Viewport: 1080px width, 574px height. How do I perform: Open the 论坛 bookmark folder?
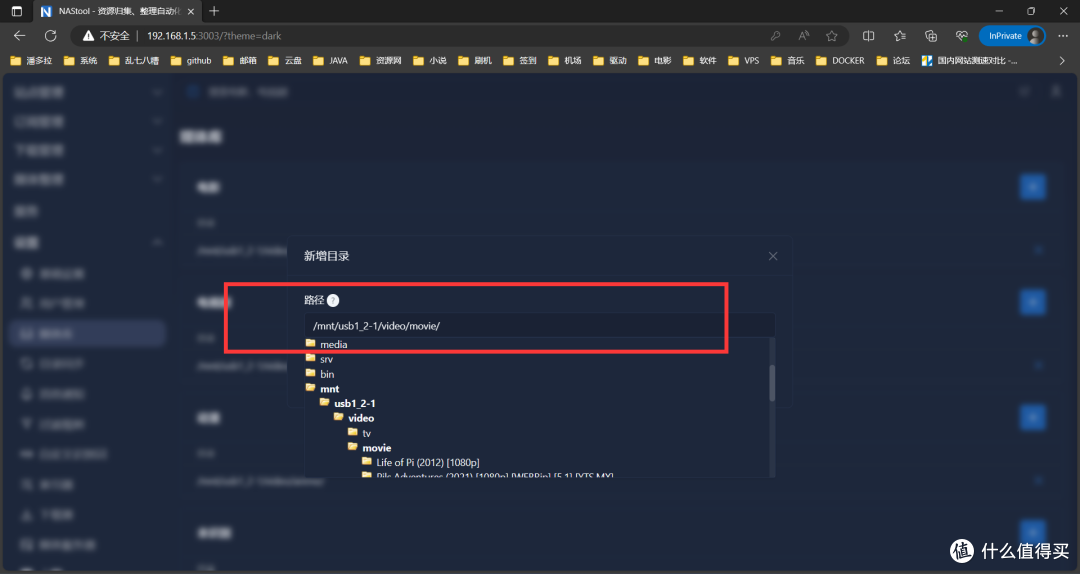click(x=893, y=61)
